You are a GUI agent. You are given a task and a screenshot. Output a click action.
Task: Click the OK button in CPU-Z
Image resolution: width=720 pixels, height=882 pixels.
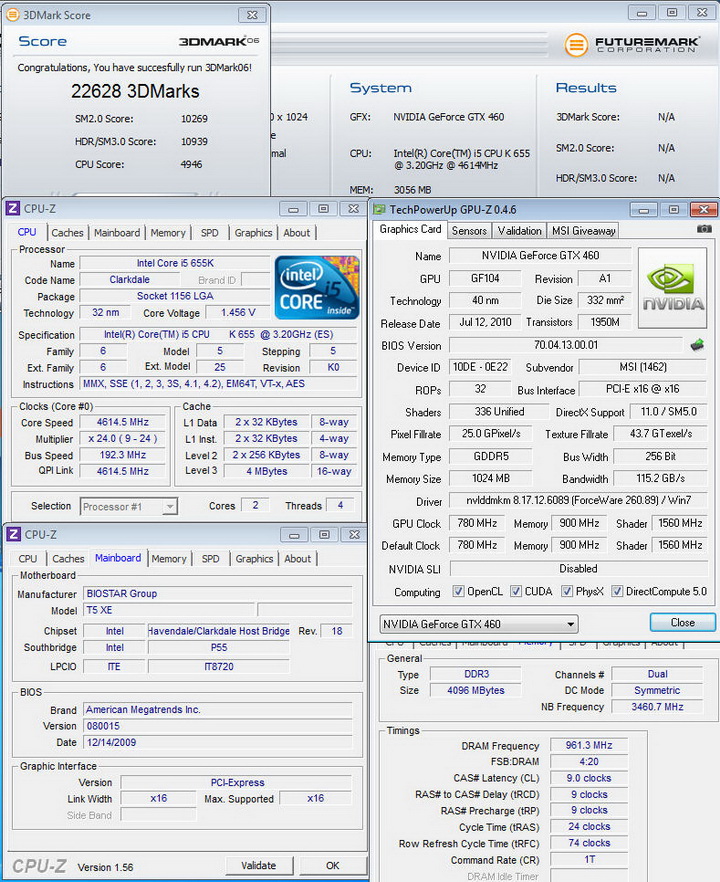pos(332,865)
